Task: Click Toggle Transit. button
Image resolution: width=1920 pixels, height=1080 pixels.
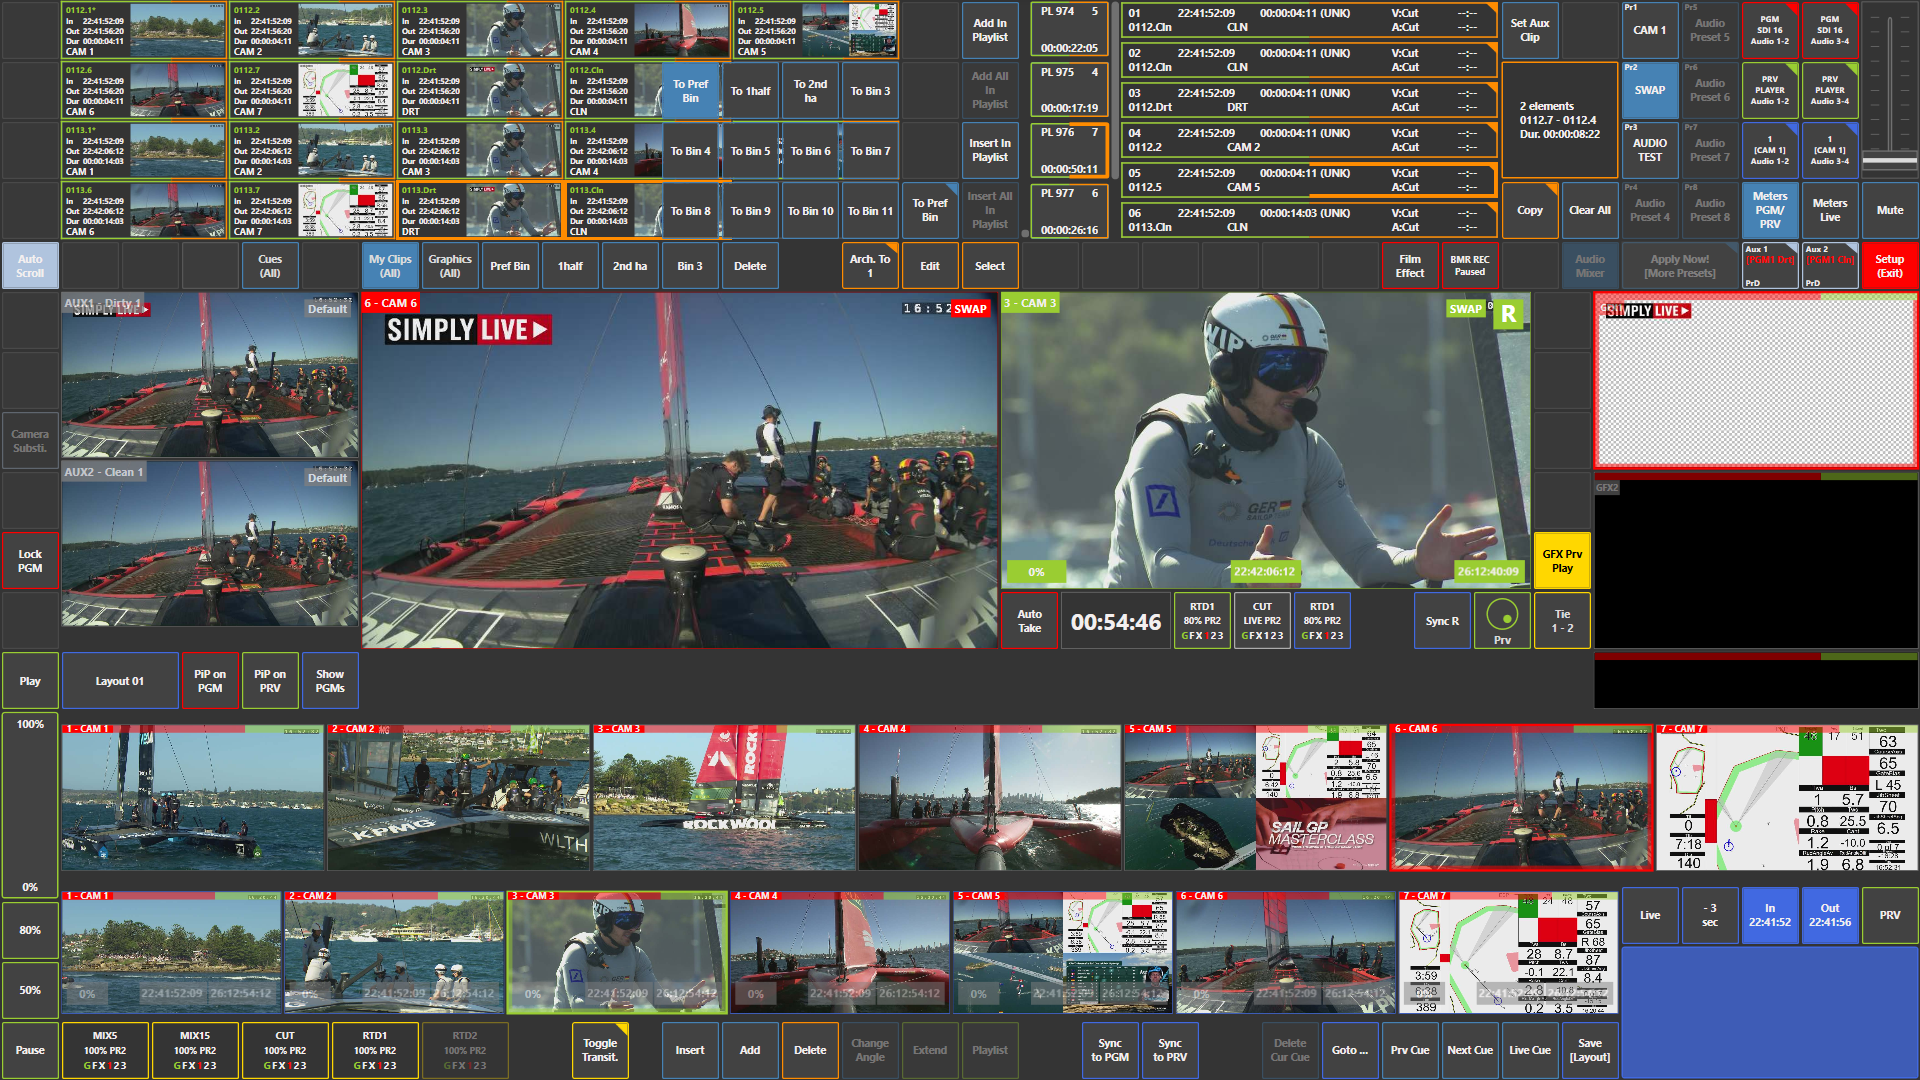Action: point(600,1050)
